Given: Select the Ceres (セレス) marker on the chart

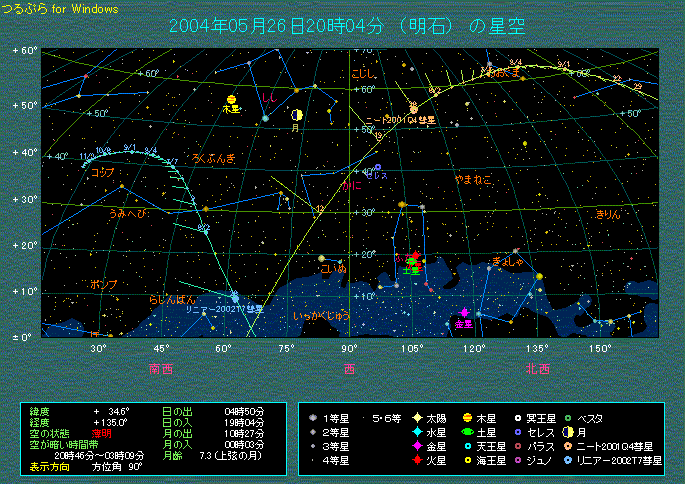Looking at the screenshot, I should point(377,167).
